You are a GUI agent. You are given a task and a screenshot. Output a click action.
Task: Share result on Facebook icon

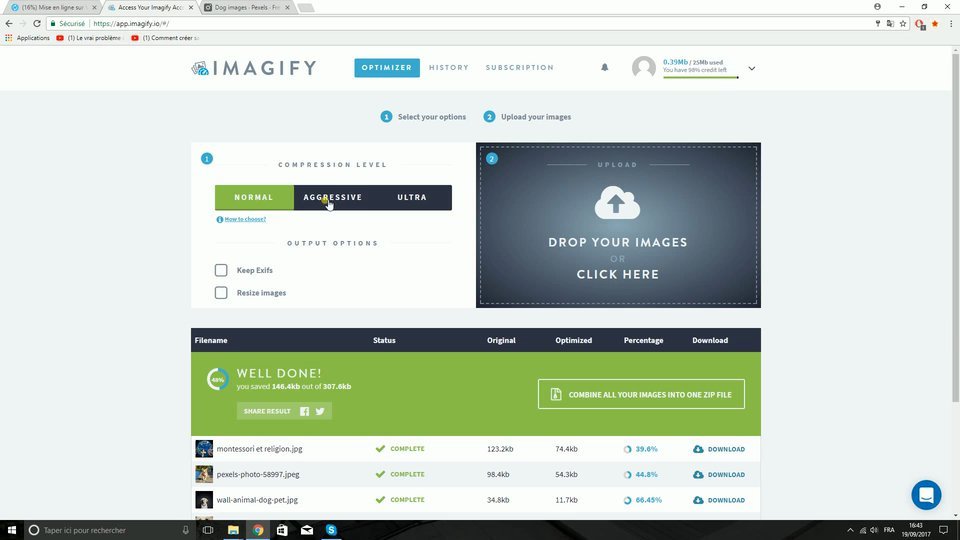(x=304, y=411)
